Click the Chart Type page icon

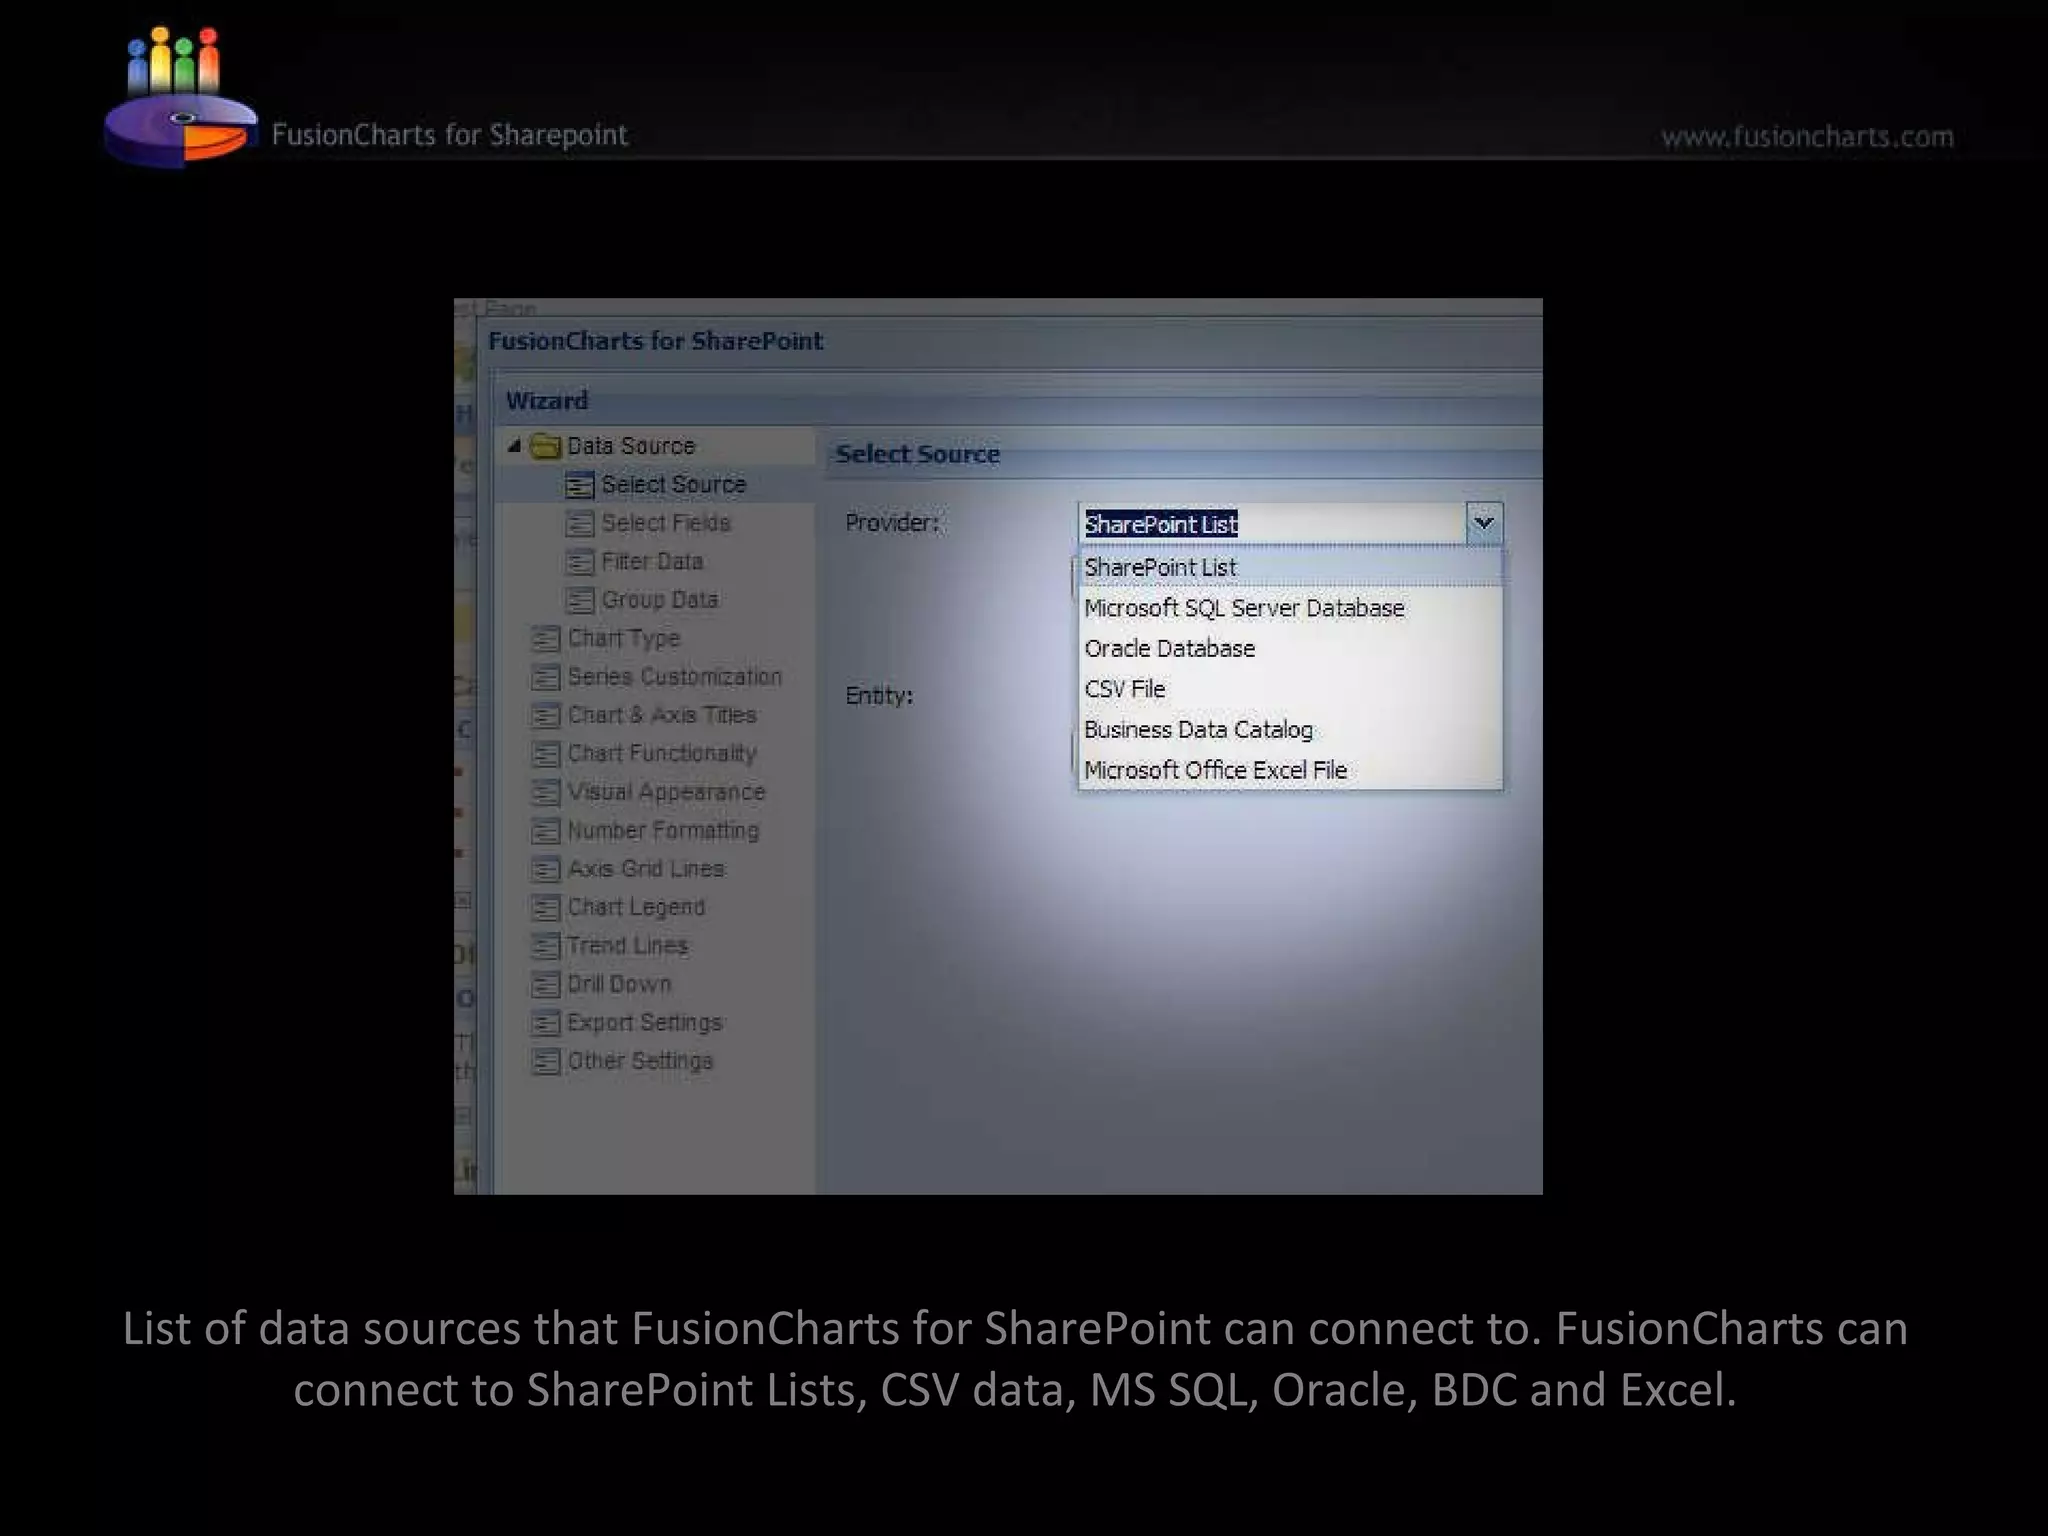[545, 639]
